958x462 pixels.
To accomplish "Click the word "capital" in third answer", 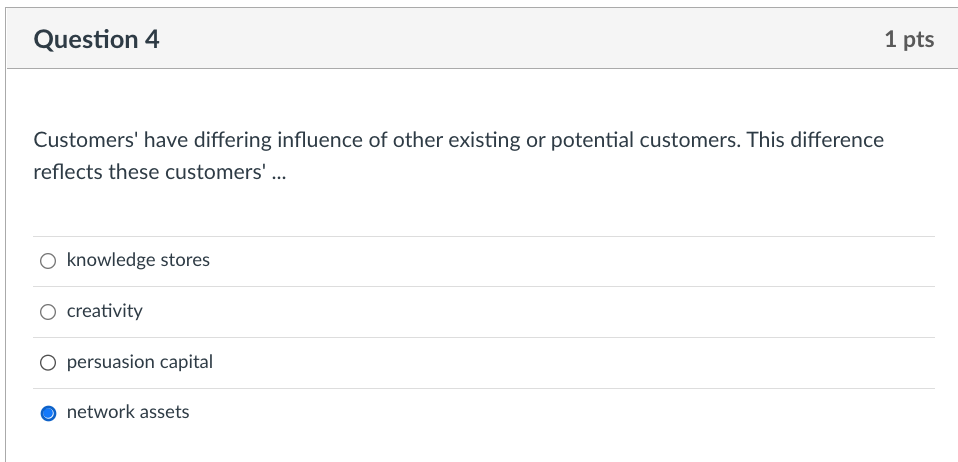I will tap(189, 362).
